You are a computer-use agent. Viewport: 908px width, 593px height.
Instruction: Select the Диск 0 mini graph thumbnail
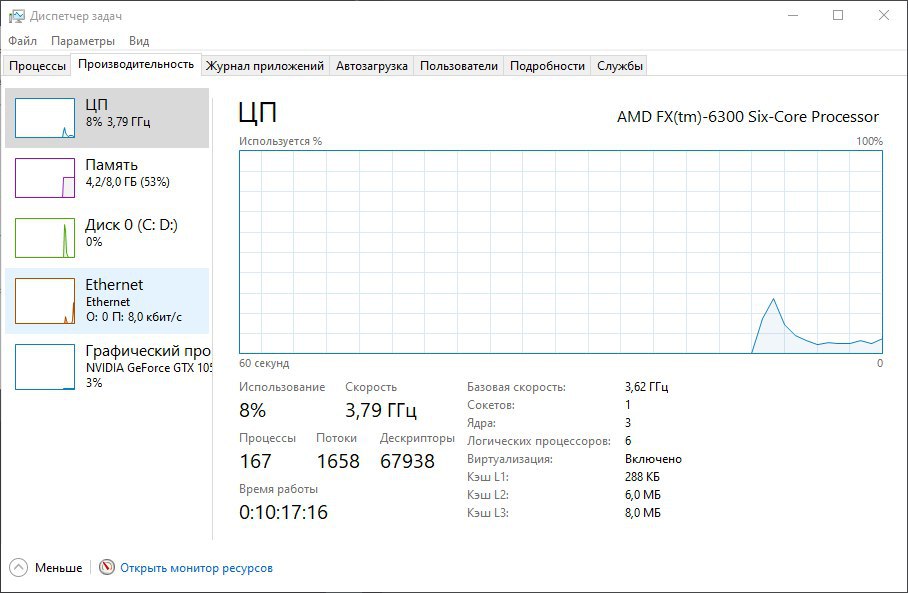pos(45,238)
